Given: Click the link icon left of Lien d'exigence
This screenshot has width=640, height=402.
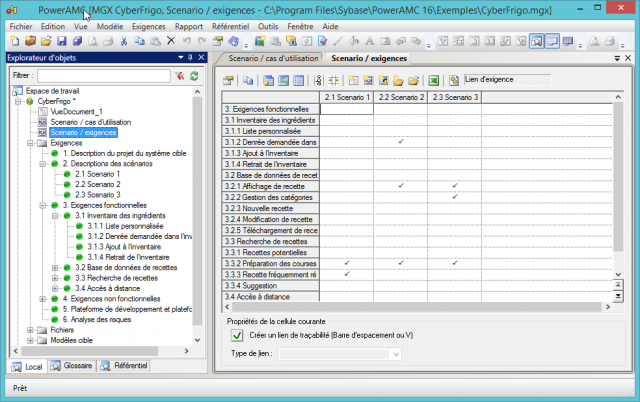Looking at the screenshot, I should click(454, 80).
